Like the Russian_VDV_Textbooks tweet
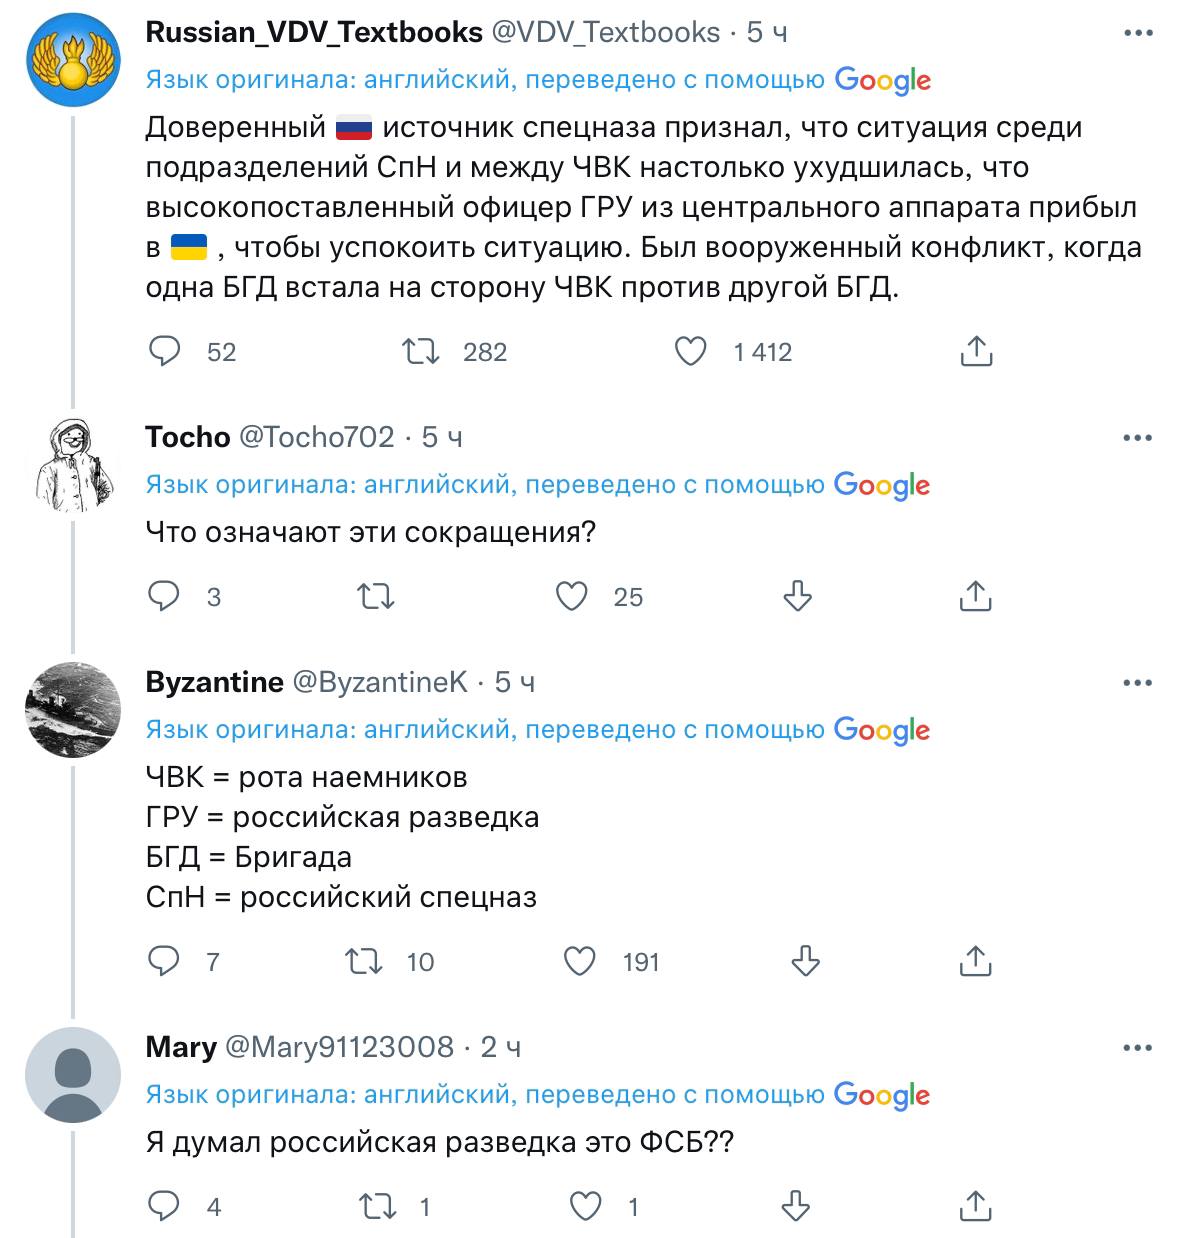The image size is (1183, 1238). pyautogui.click(x=690, y=351)
